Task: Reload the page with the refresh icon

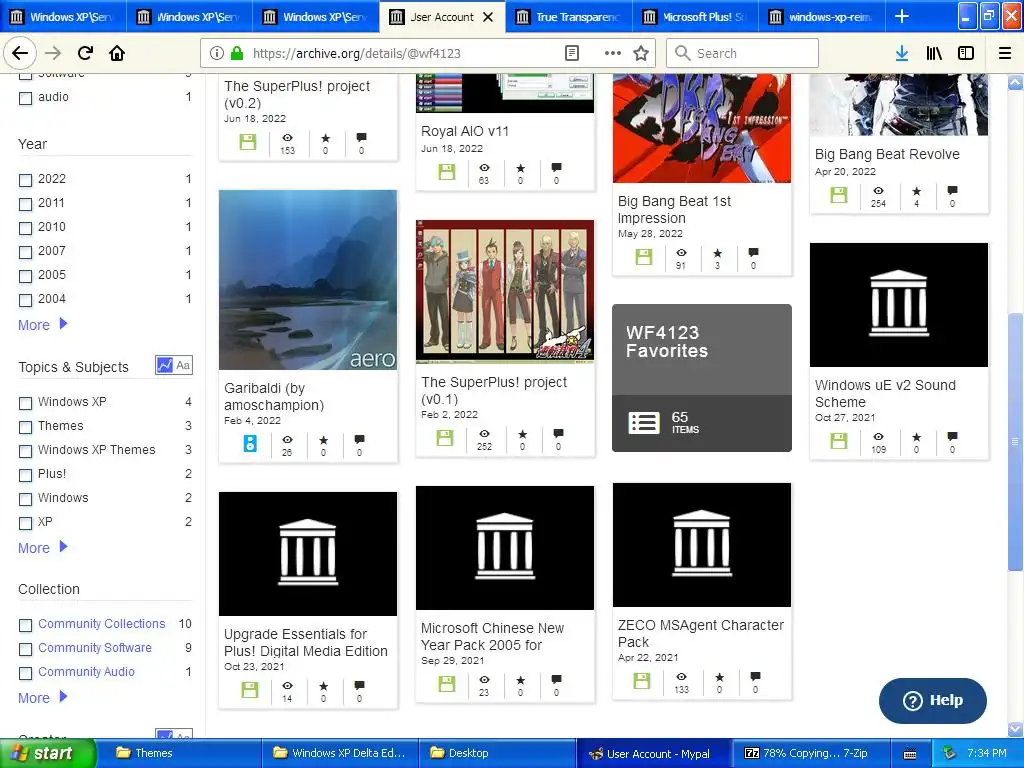Action: (85, 53)
